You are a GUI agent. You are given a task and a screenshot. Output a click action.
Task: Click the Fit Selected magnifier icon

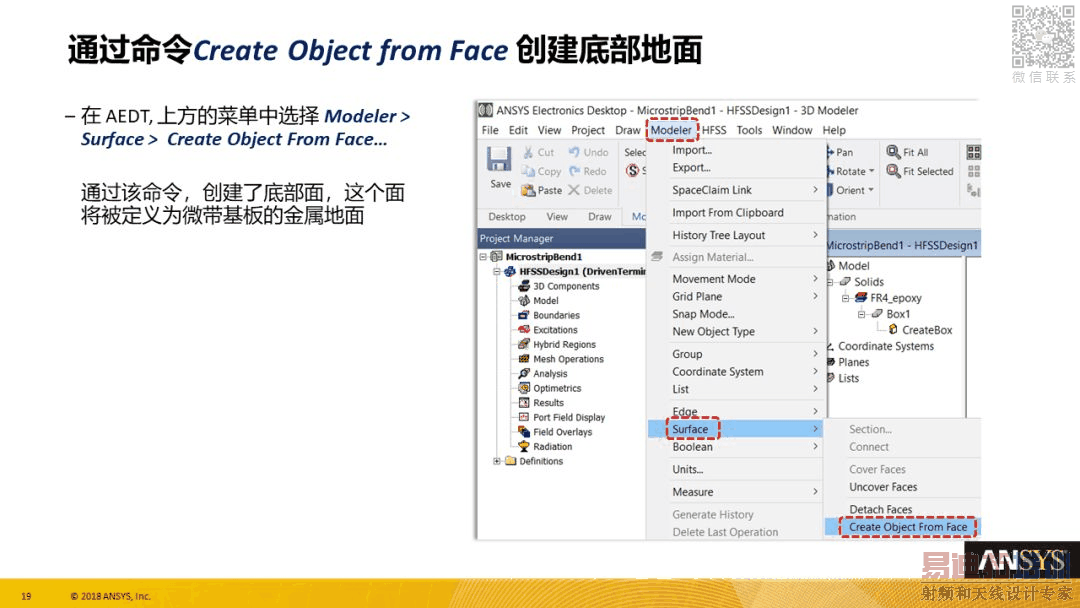click(893, 171)
